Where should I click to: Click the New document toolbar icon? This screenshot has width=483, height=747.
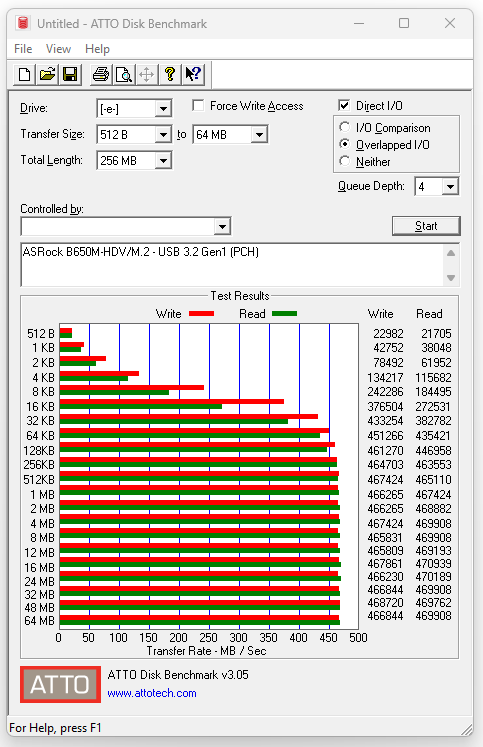click(25, 74)
